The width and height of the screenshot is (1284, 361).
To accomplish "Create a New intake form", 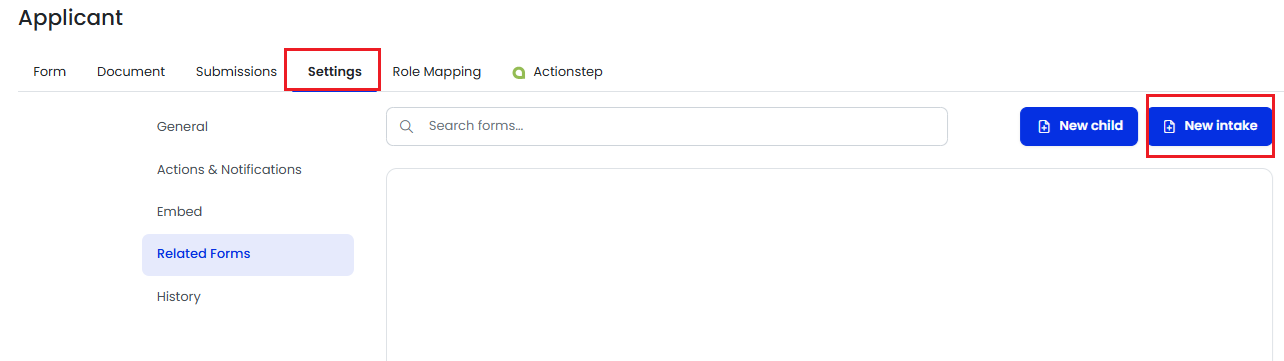I will (1210, 126).
